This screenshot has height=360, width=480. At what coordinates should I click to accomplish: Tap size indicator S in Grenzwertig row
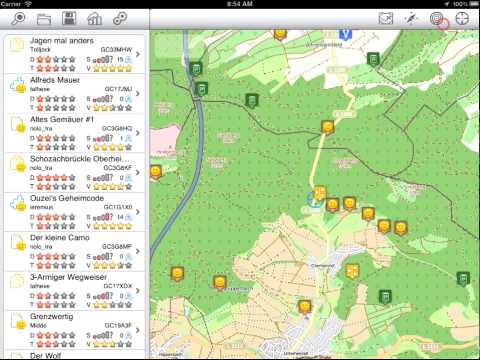click(x=103, y=335)
